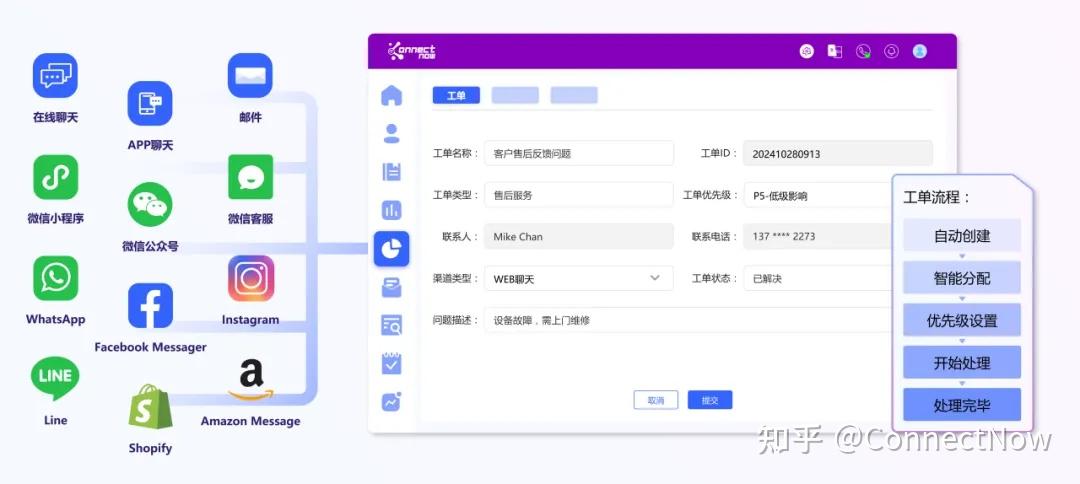The image size is (1080, 484).
Task: Click the 开始处理 workflow step
Action: (x=962, y=363)
